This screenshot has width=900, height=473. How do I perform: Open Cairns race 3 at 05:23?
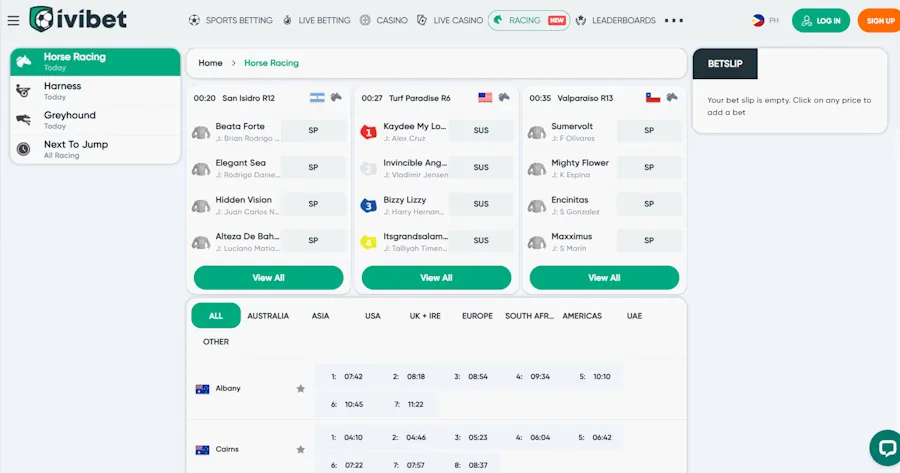(x=471, y=437)
